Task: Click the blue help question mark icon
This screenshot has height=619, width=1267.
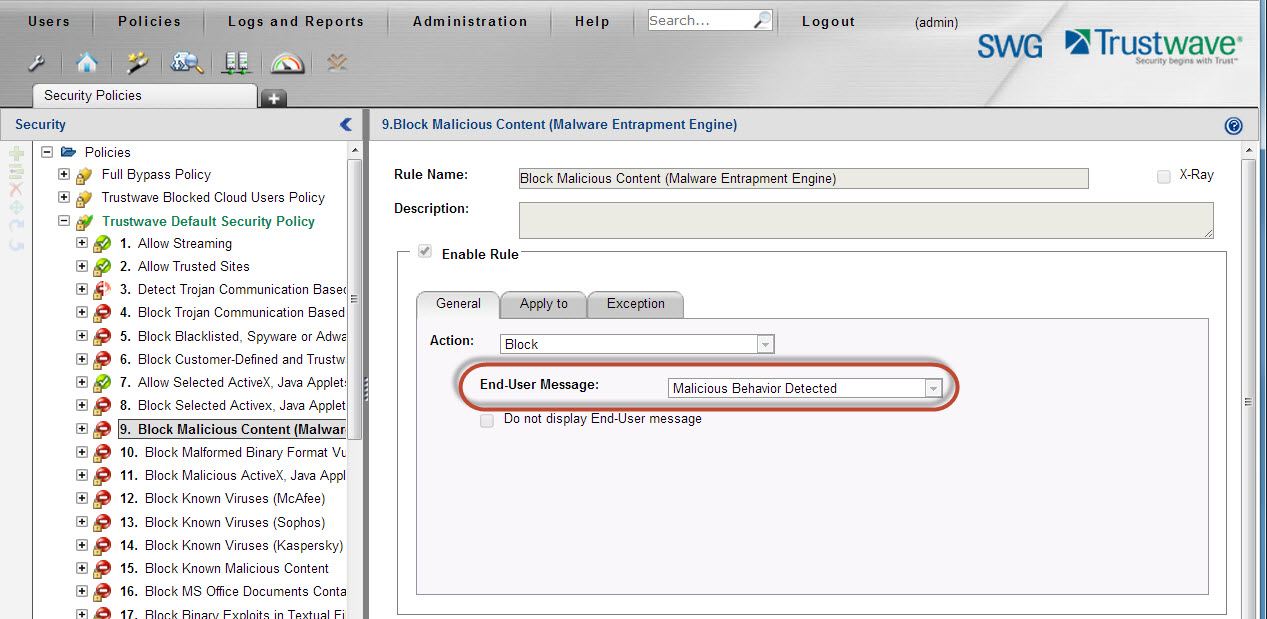Action: point(1233,126)
